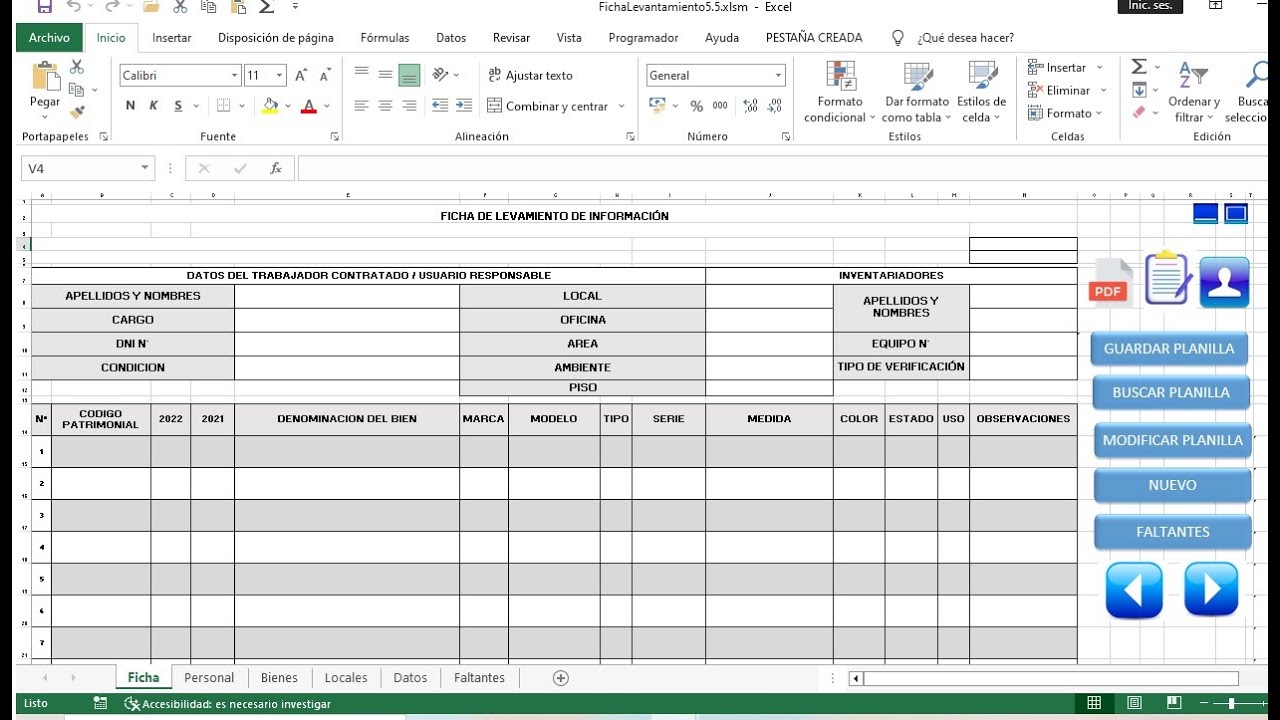Click the blue user profile icon on sheet
The height and width of the screenshot is (720, 1280).
[x=1225, y=282]
